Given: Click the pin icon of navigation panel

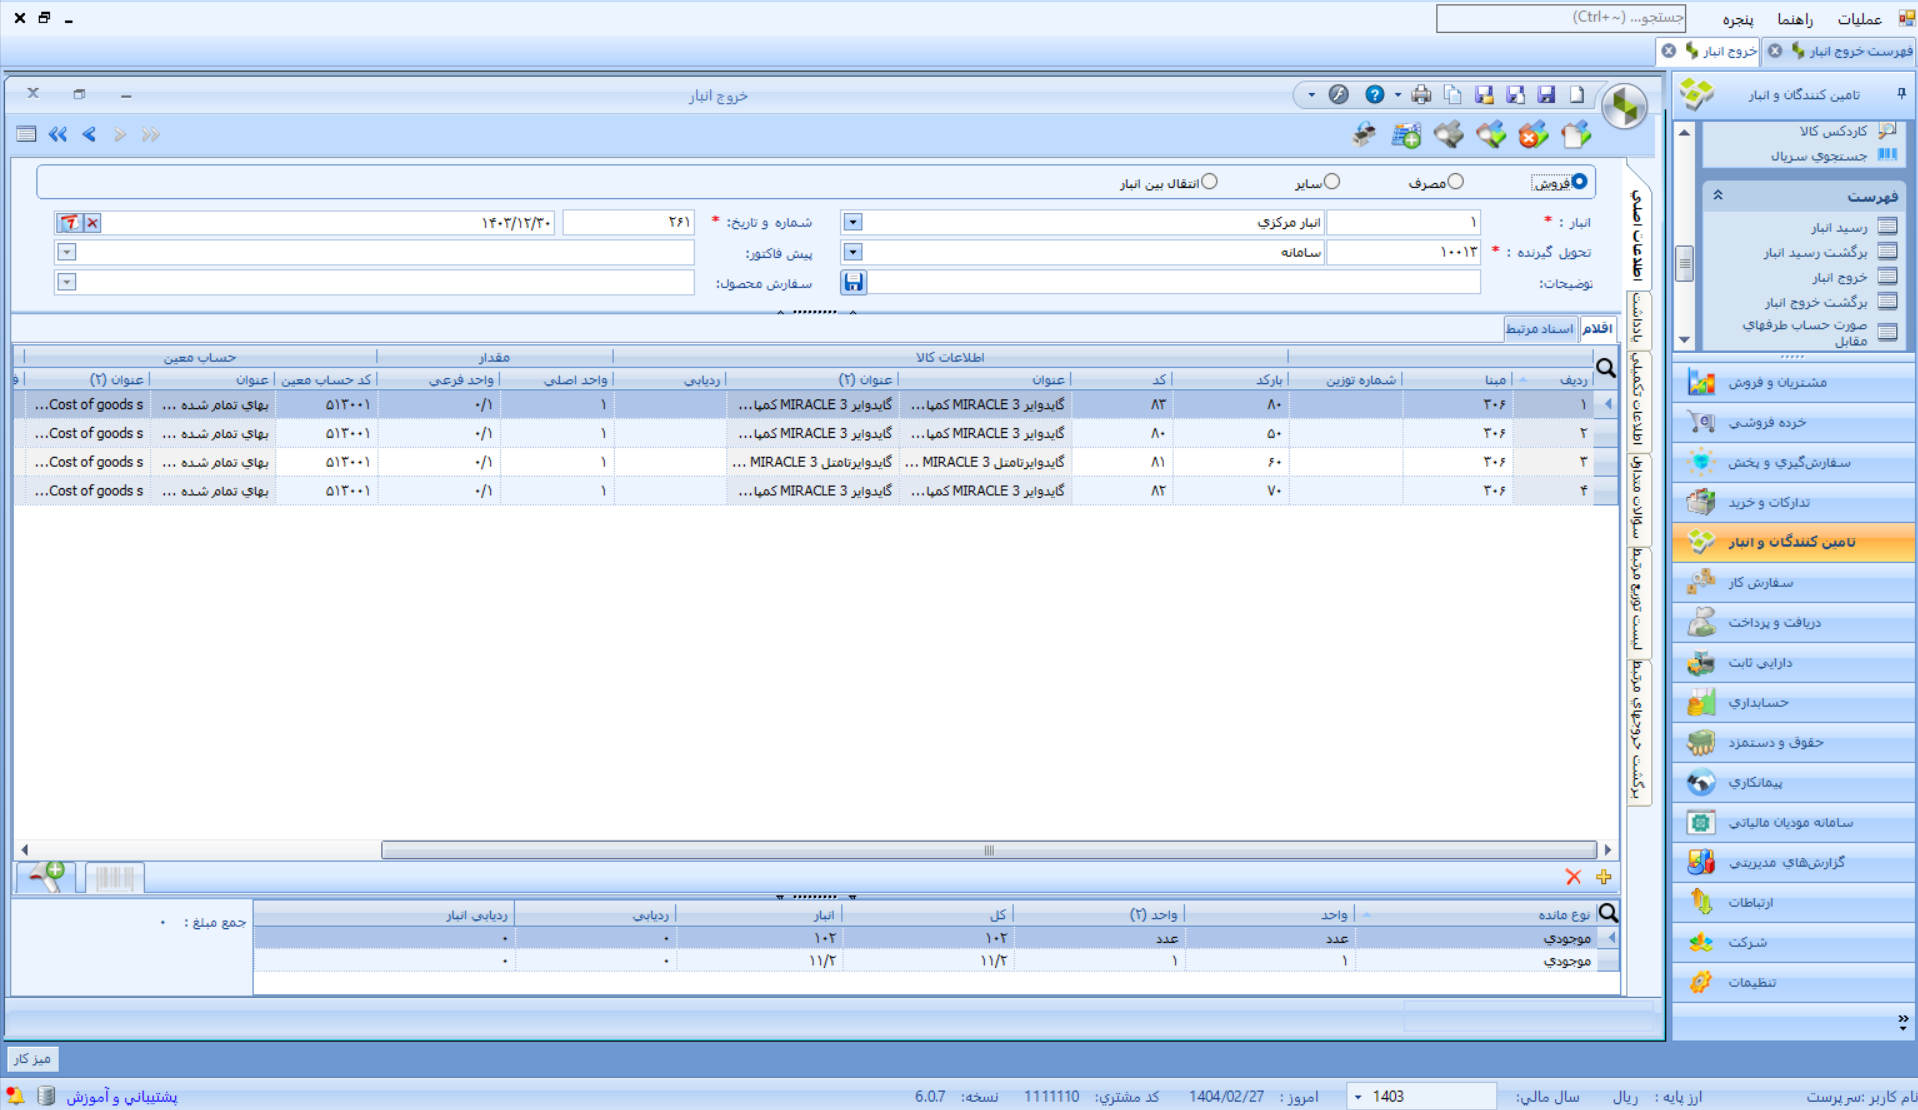Looking at the screenshot, I should (1902, 94).
